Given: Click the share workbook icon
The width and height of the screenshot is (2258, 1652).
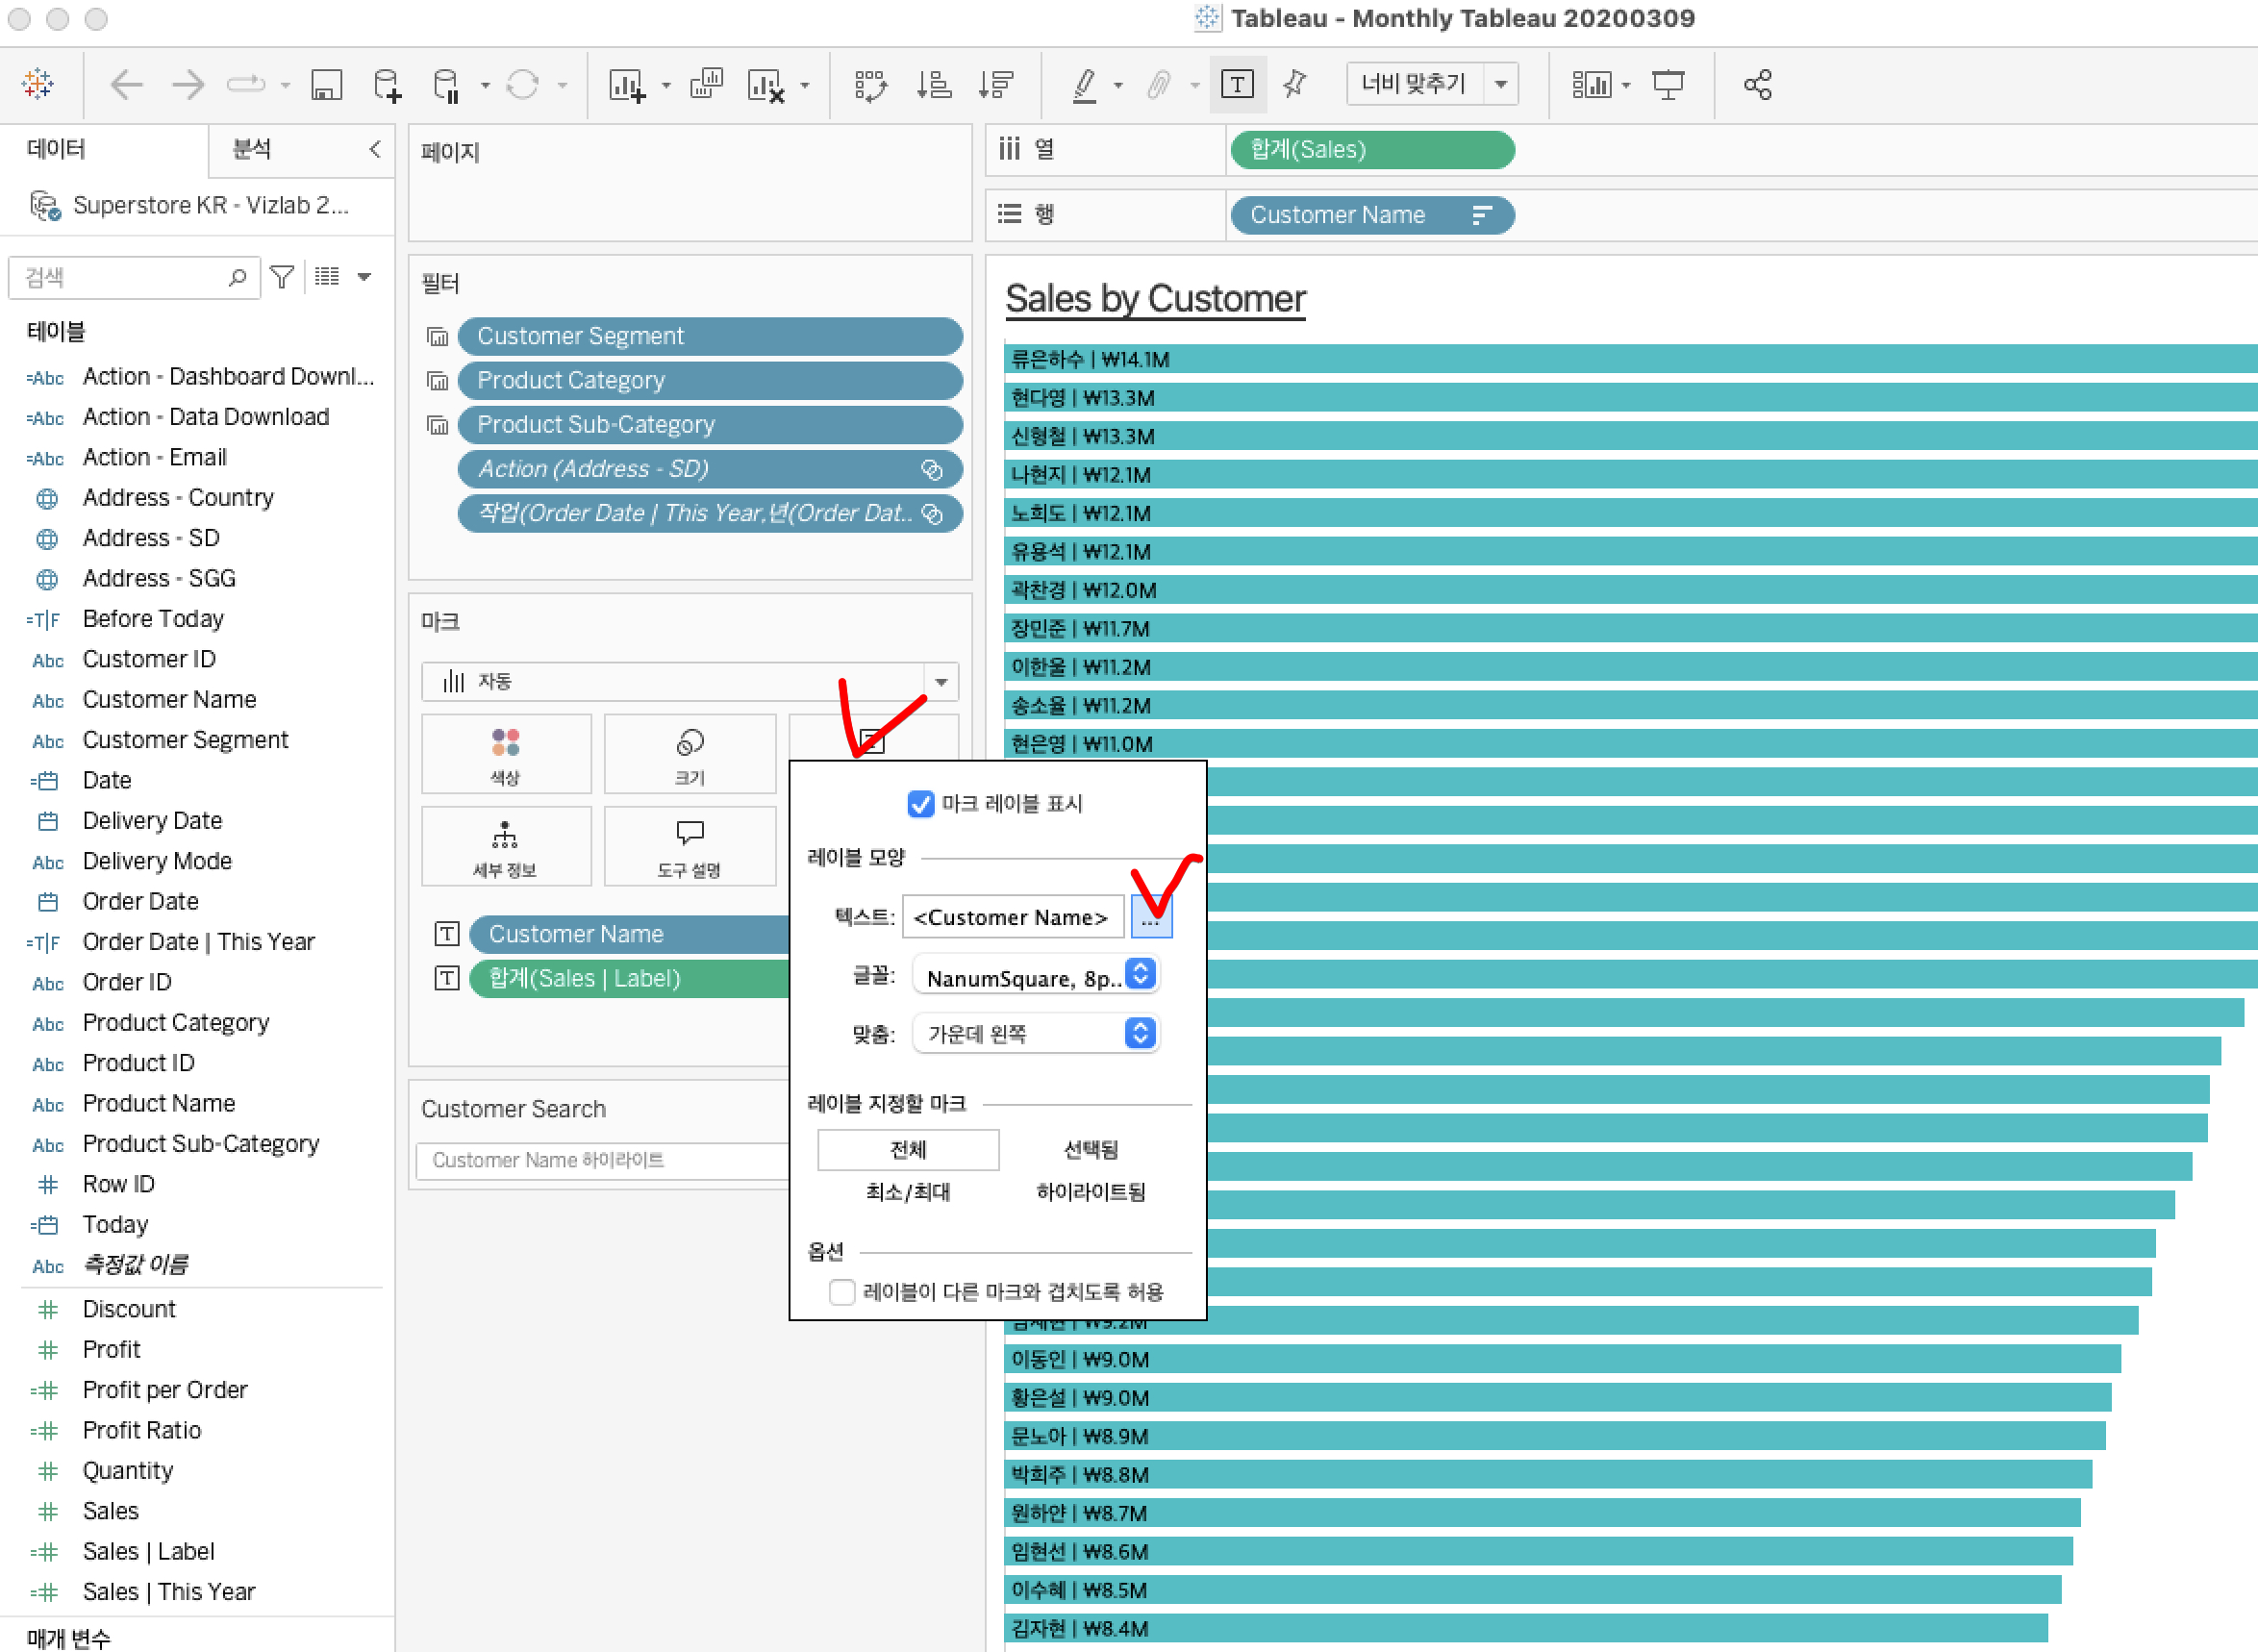Looking at the screenshot, I should (1757, 85).
